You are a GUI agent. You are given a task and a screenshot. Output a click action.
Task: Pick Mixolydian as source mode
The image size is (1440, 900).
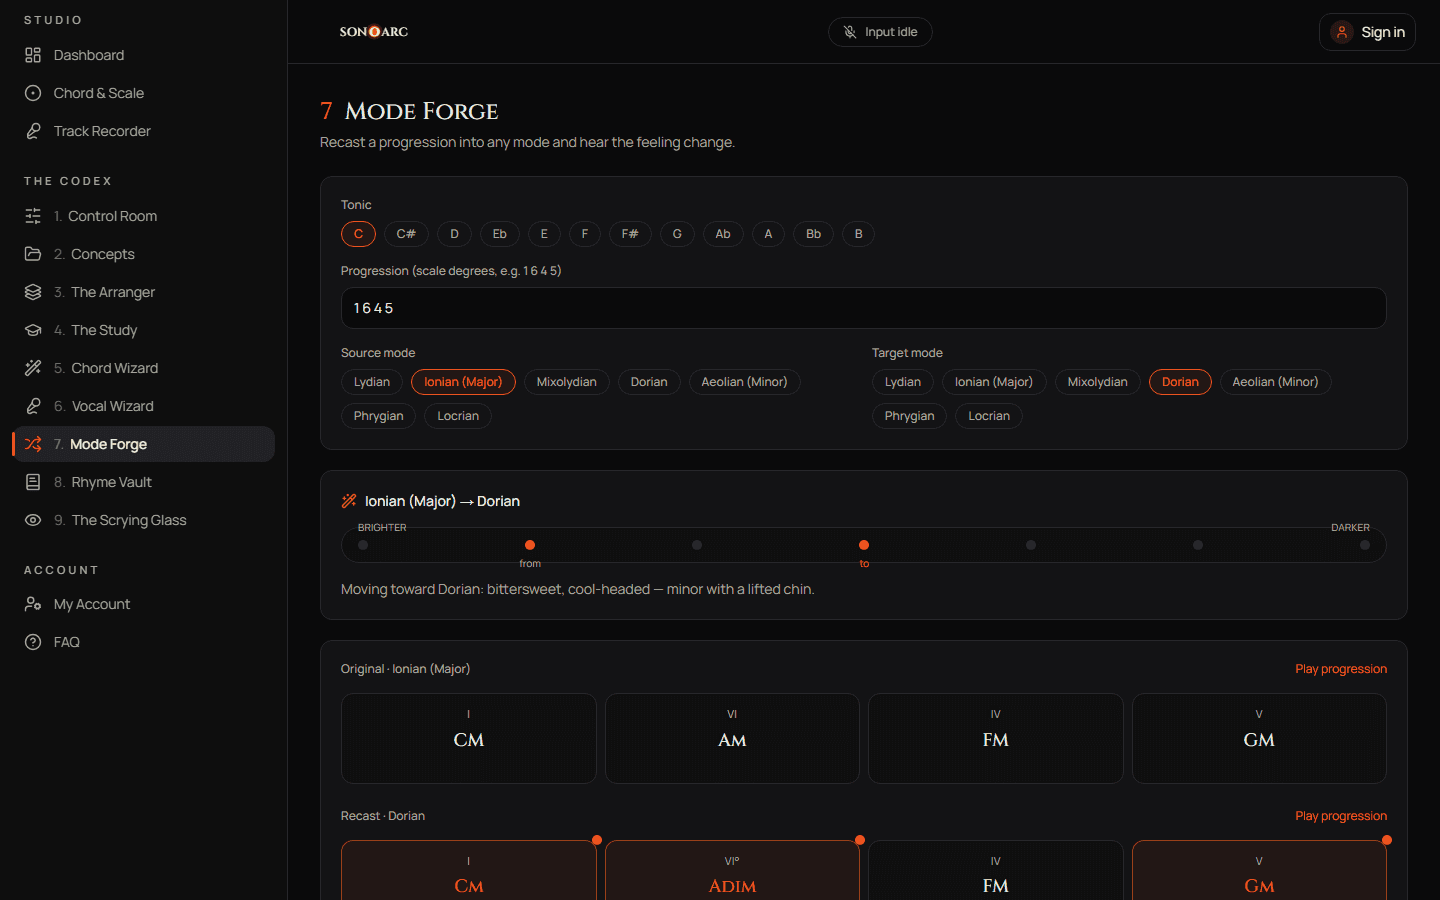pyautogui.click(x=567, y=382)
